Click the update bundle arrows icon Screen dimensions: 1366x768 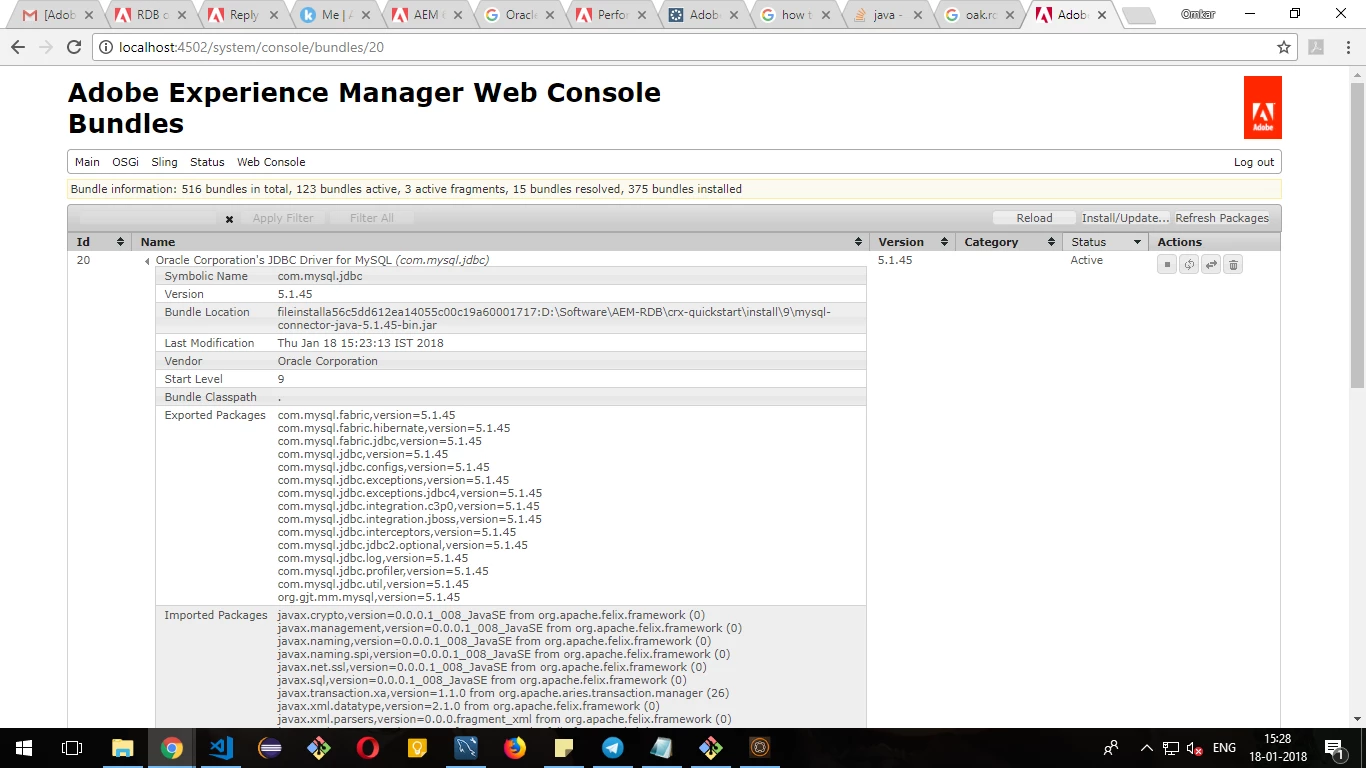[1211, 264]
